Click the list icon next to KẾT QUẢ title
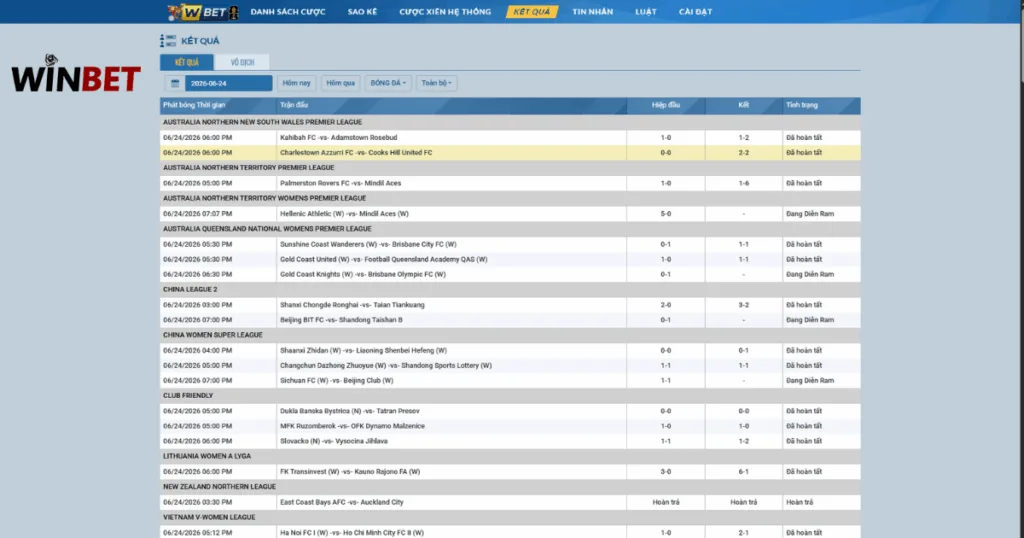1024x538 pixels. pos(168,41)
